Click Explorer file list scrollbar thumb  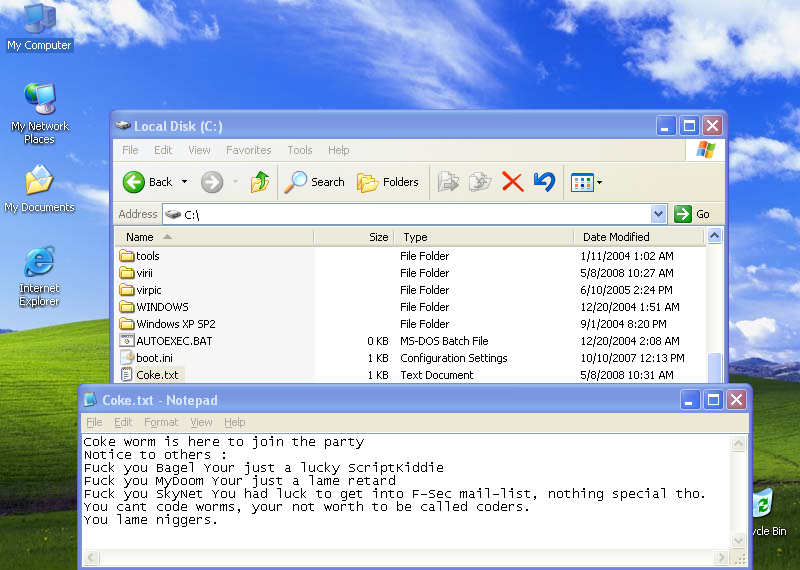pos(714,367)
